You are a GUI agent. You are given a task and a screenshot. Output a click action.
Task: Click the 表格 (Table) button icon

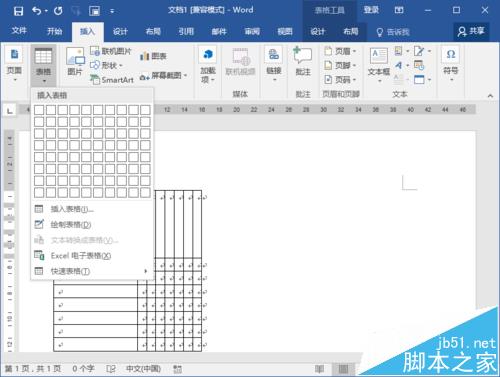[x=44, y=56]
